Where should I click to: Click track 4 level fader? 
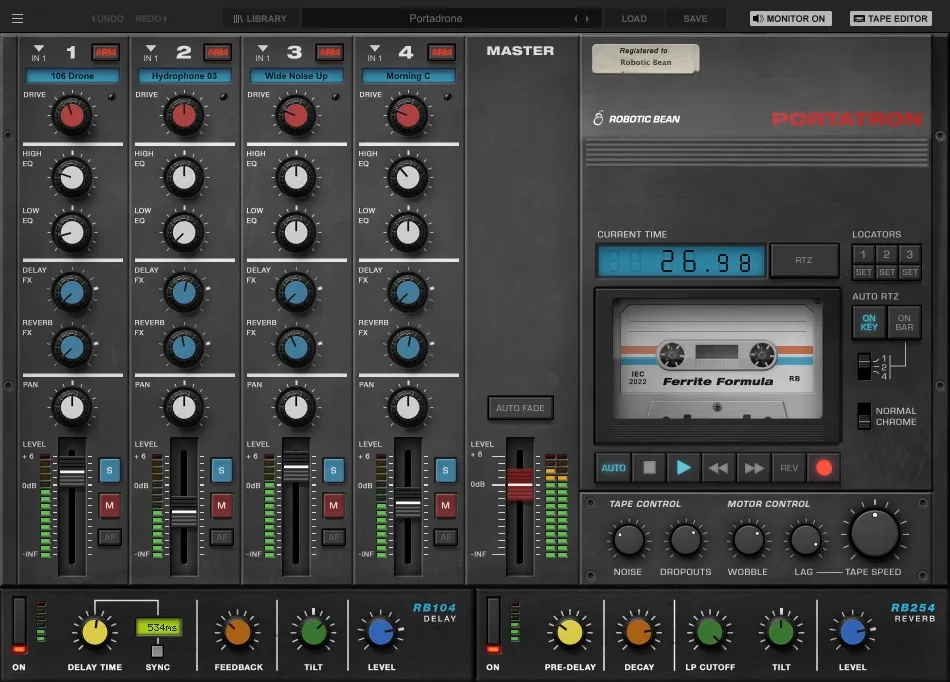[408, 503]
